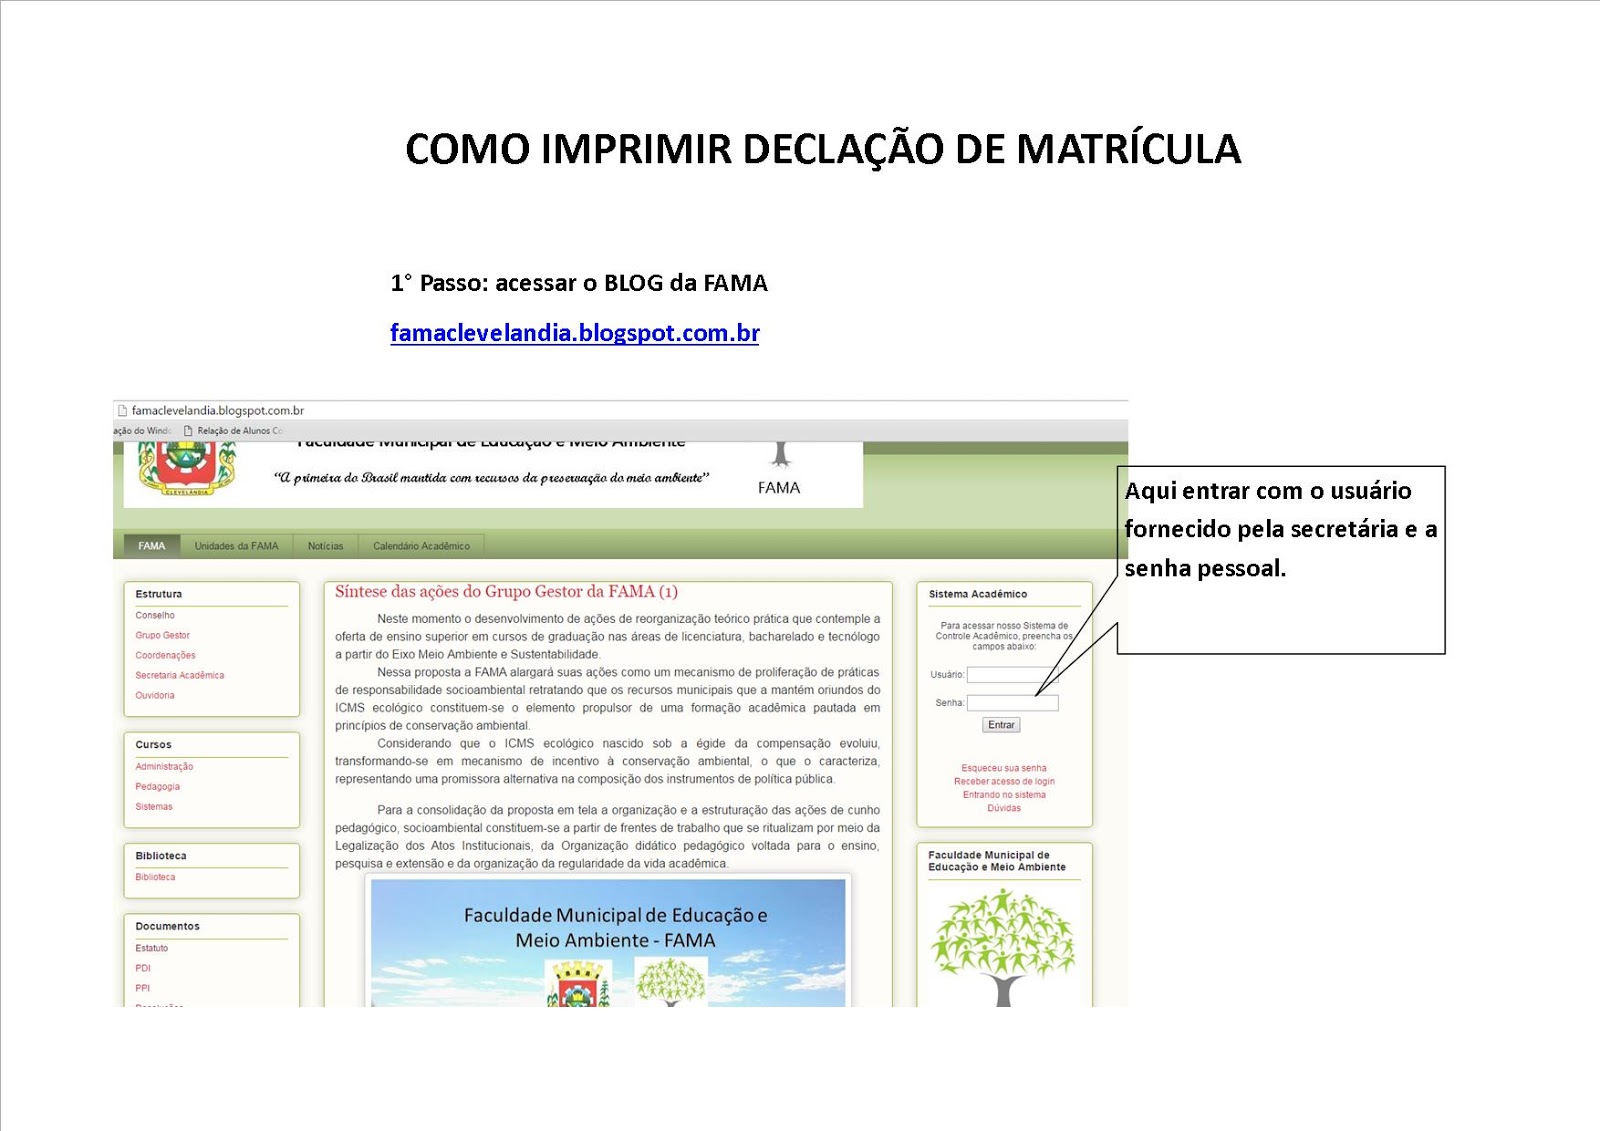Open the PDI document link
Screen dimensions: 1600x1131
[143, 968]
